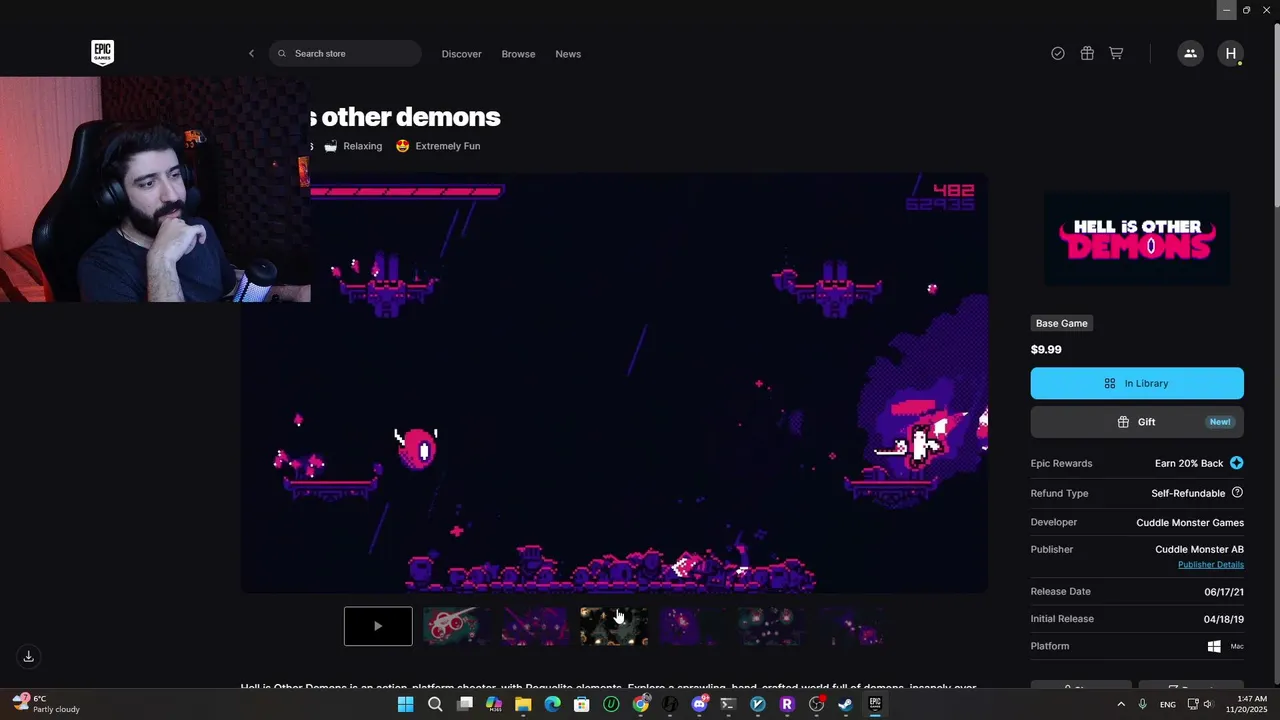Open the friends list icon
The image size is (1280, 720).
[x=1190, y=54]
